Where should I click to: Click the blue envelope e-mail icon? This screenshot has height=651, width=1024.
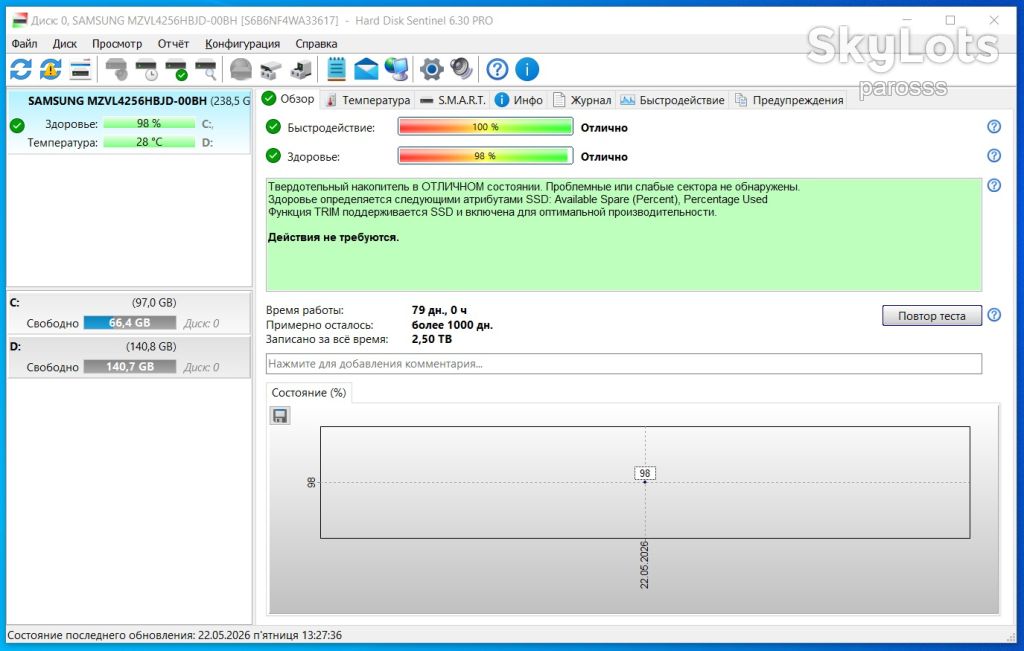[x=366, y=69]
